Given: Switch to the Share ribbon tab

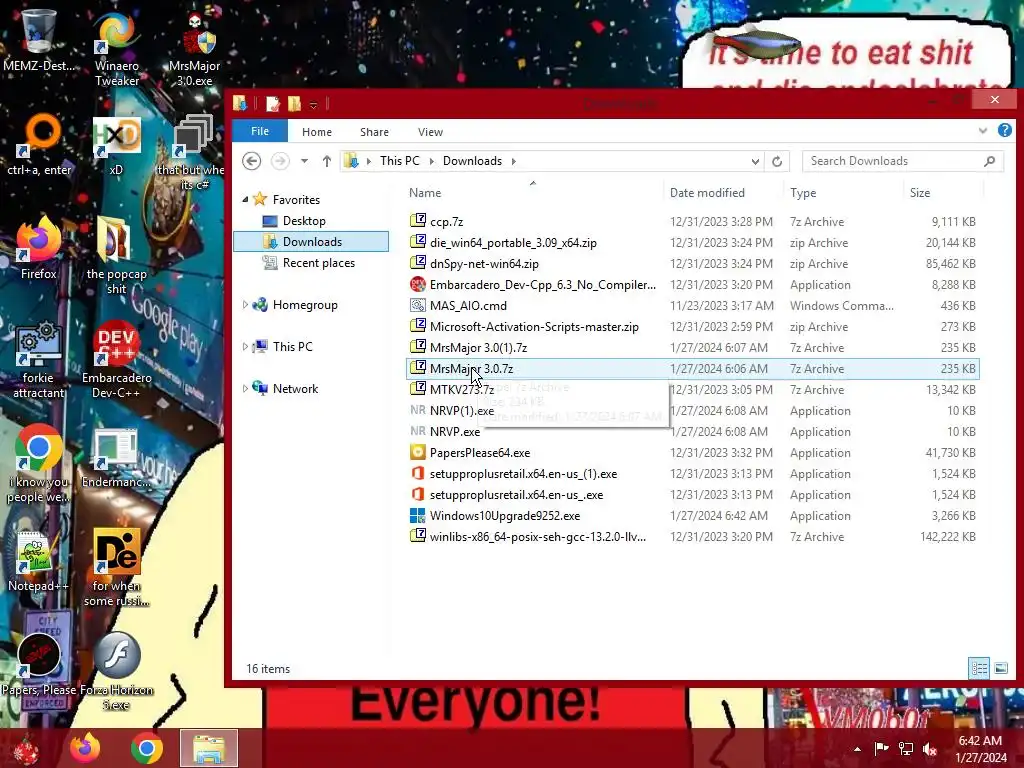Looking at the screenshot, I should tap(374, 132).
